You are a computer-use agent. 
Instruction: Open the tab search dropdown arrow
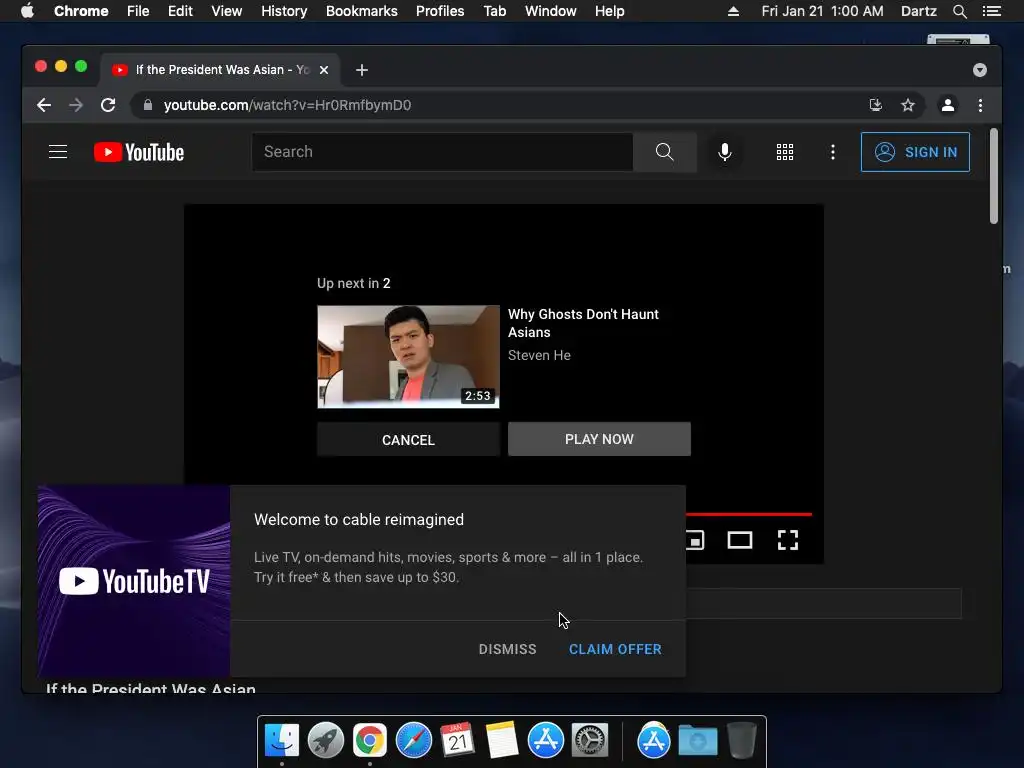click(x=980, y=70)
